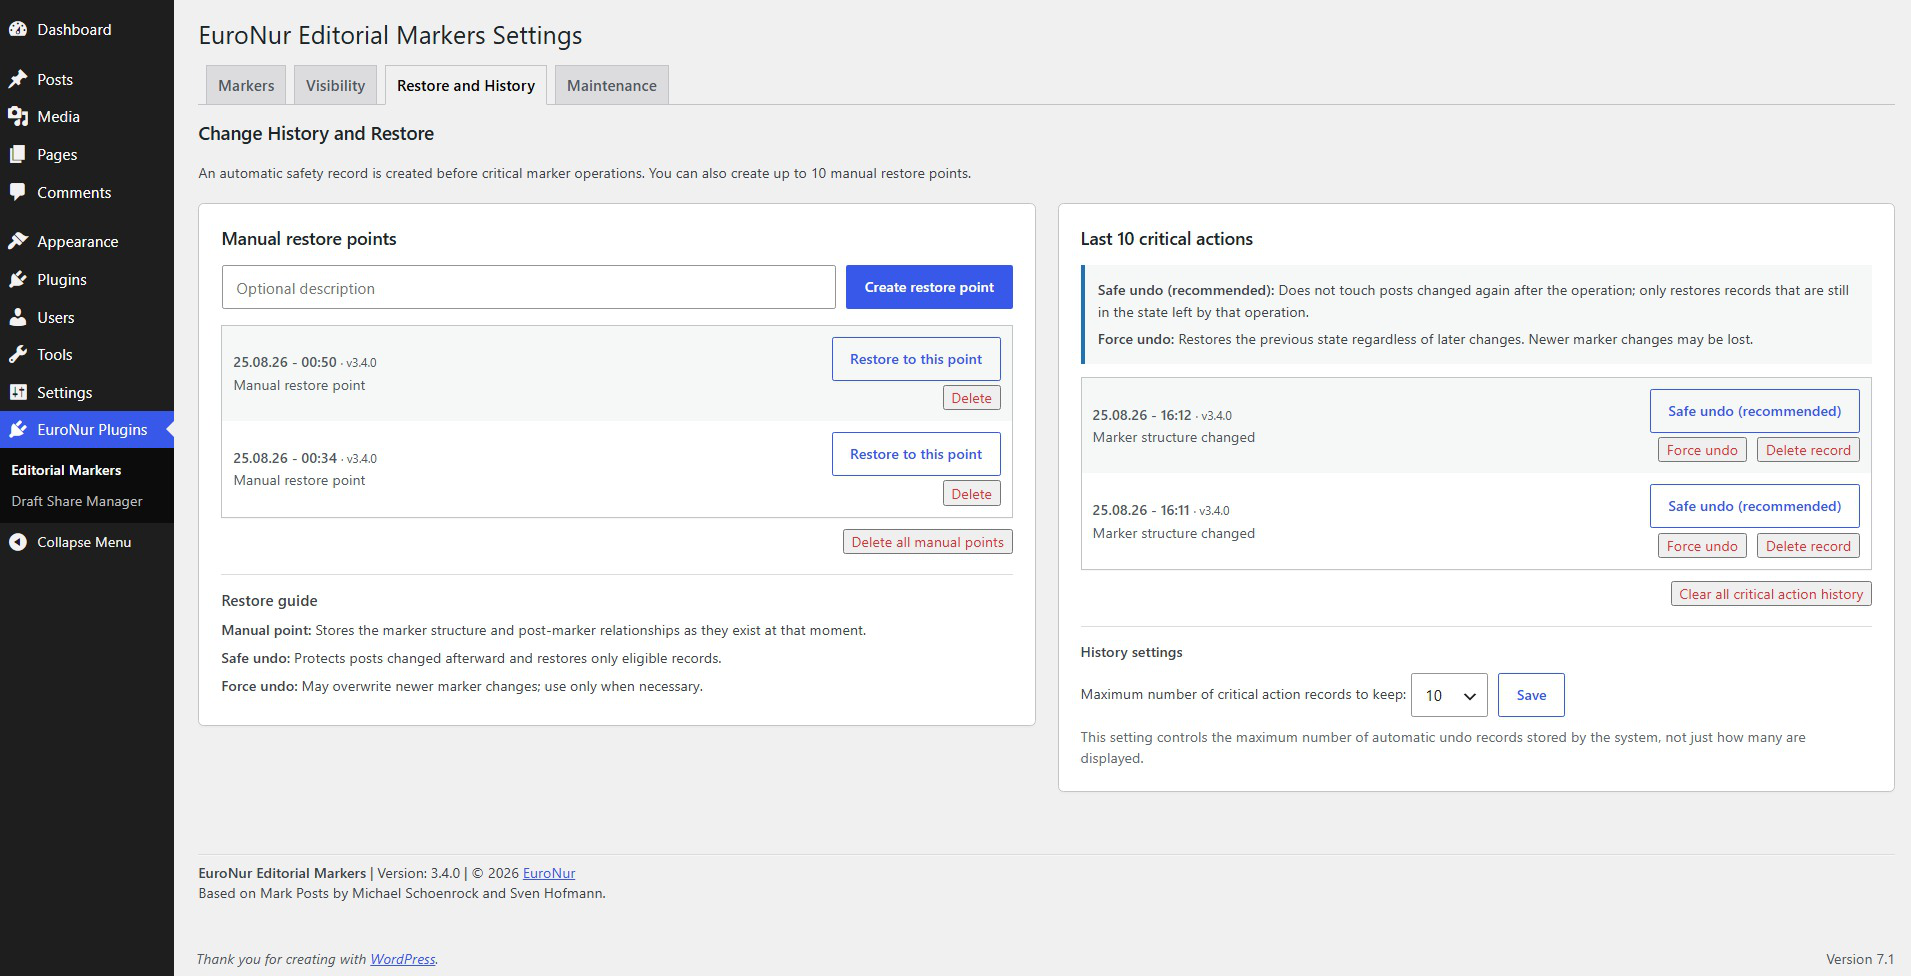
Task: Restore to the 00:50 manual point
Action: tap(916, 359)
